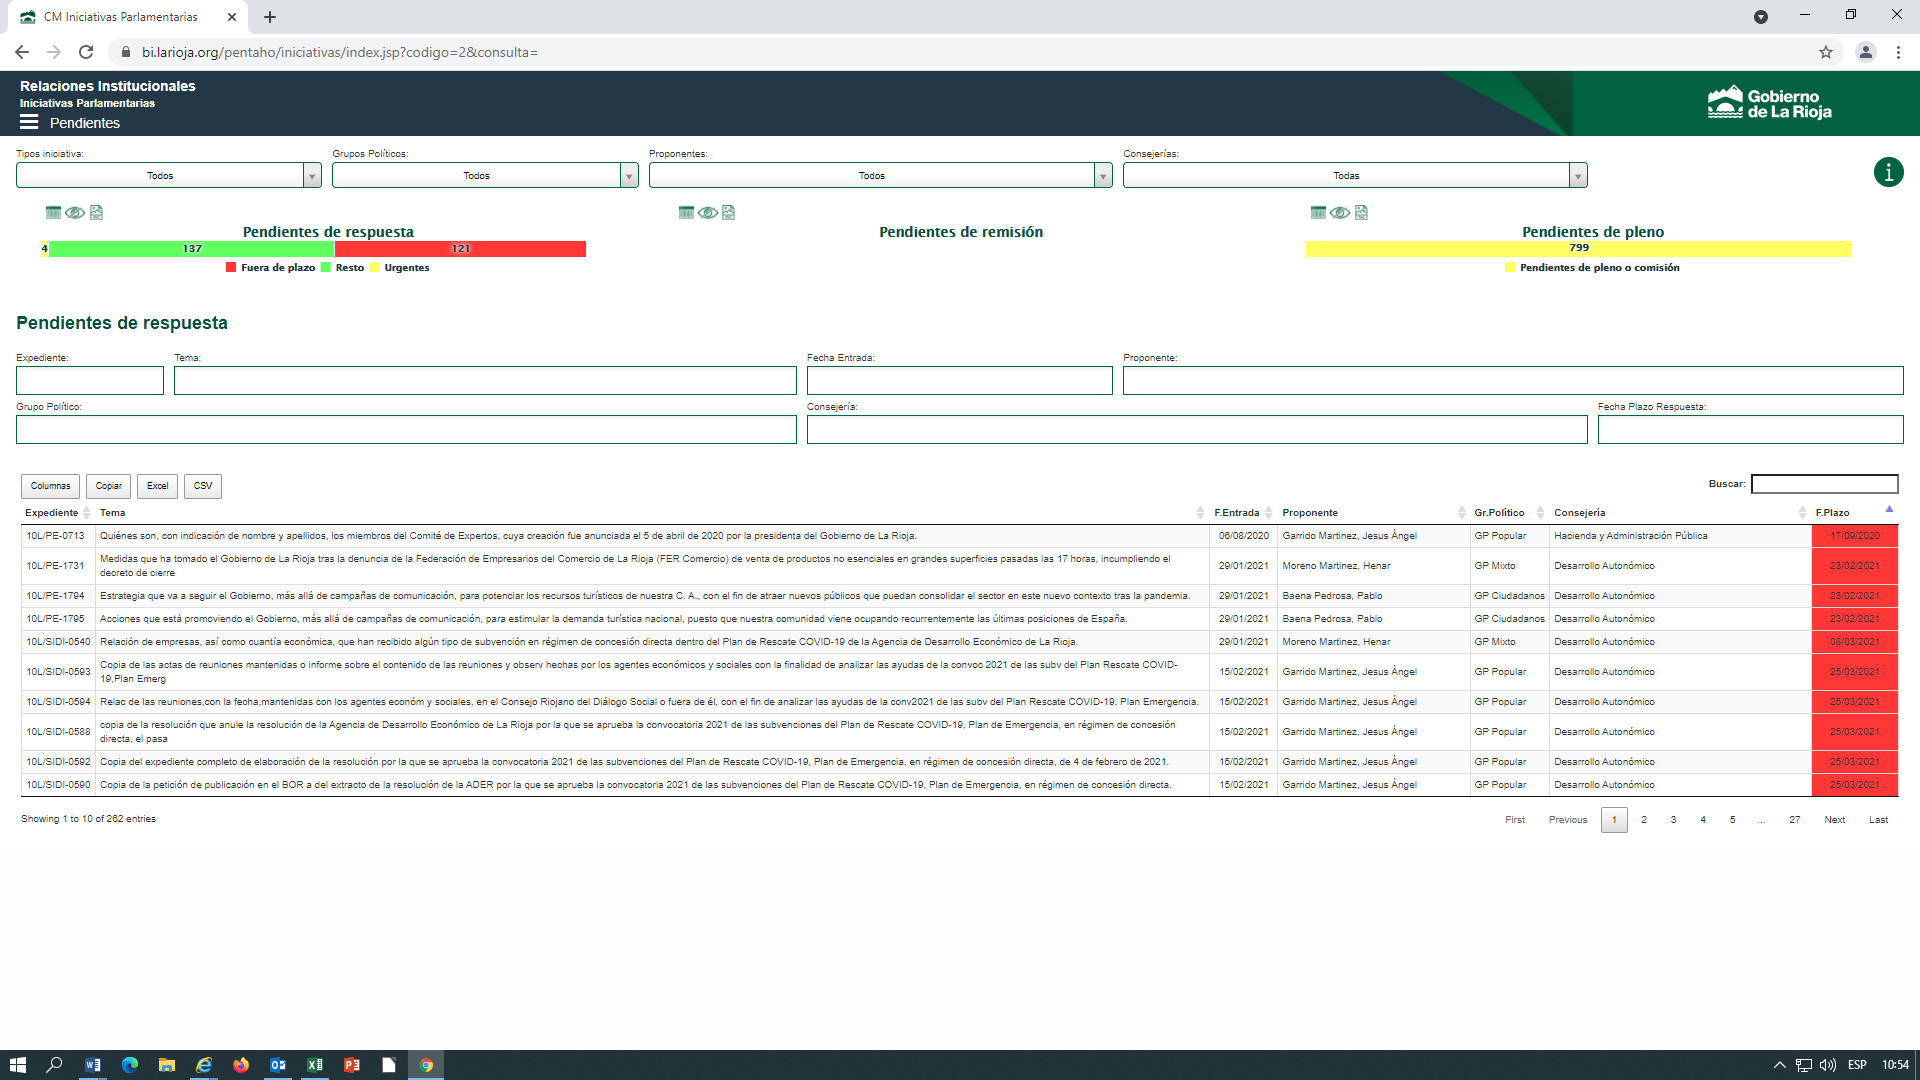Focus the Consejería filter field
The width and height of the screenshot is (1920, 1080).
1197,430
